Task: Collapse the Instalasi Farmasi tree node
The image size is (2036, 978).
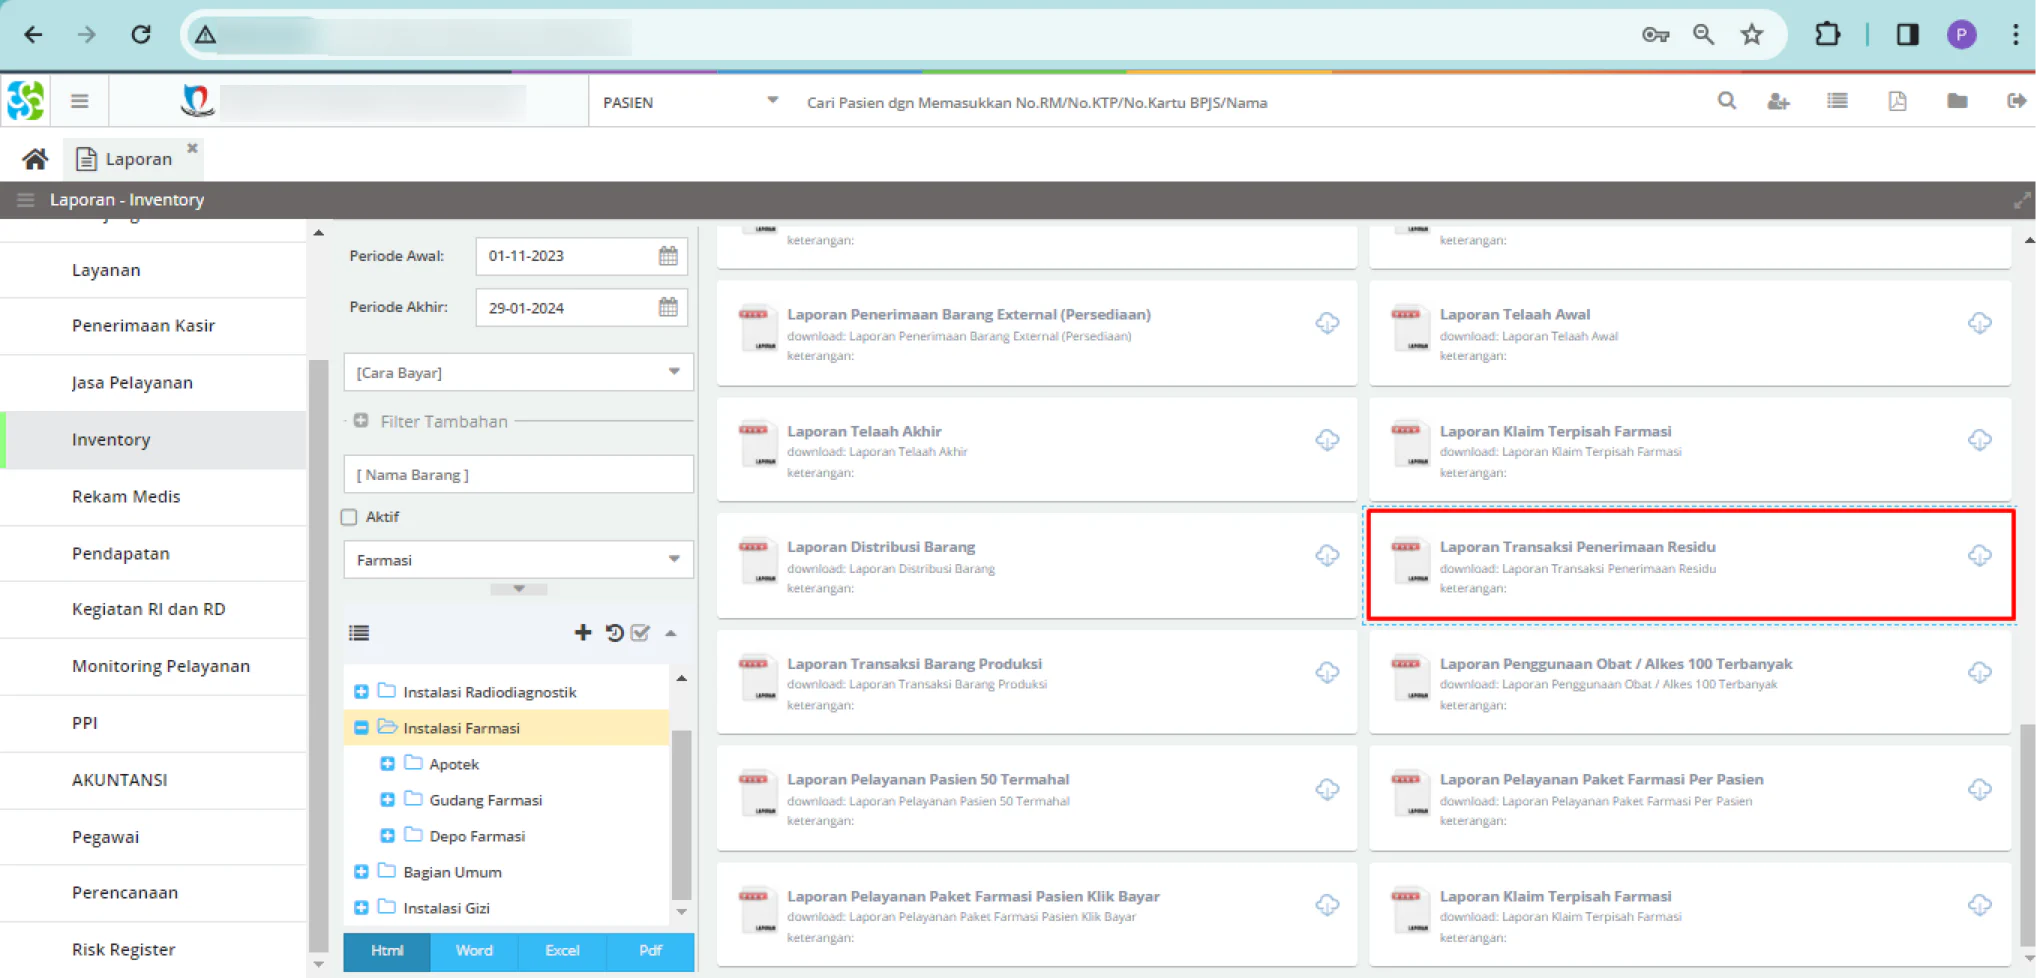Action: click(361, 728)
